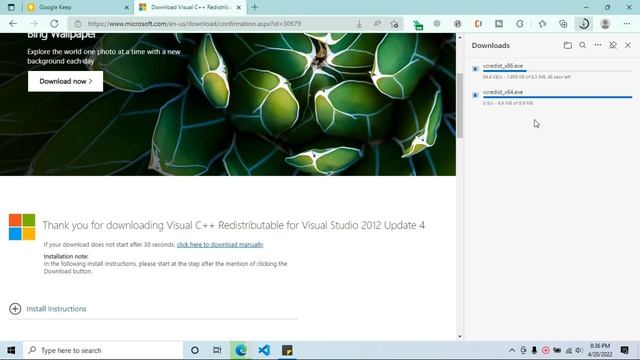Click the vcredist_x64.exe file icon
640x360 pixels.
click(x=475, y=95)
